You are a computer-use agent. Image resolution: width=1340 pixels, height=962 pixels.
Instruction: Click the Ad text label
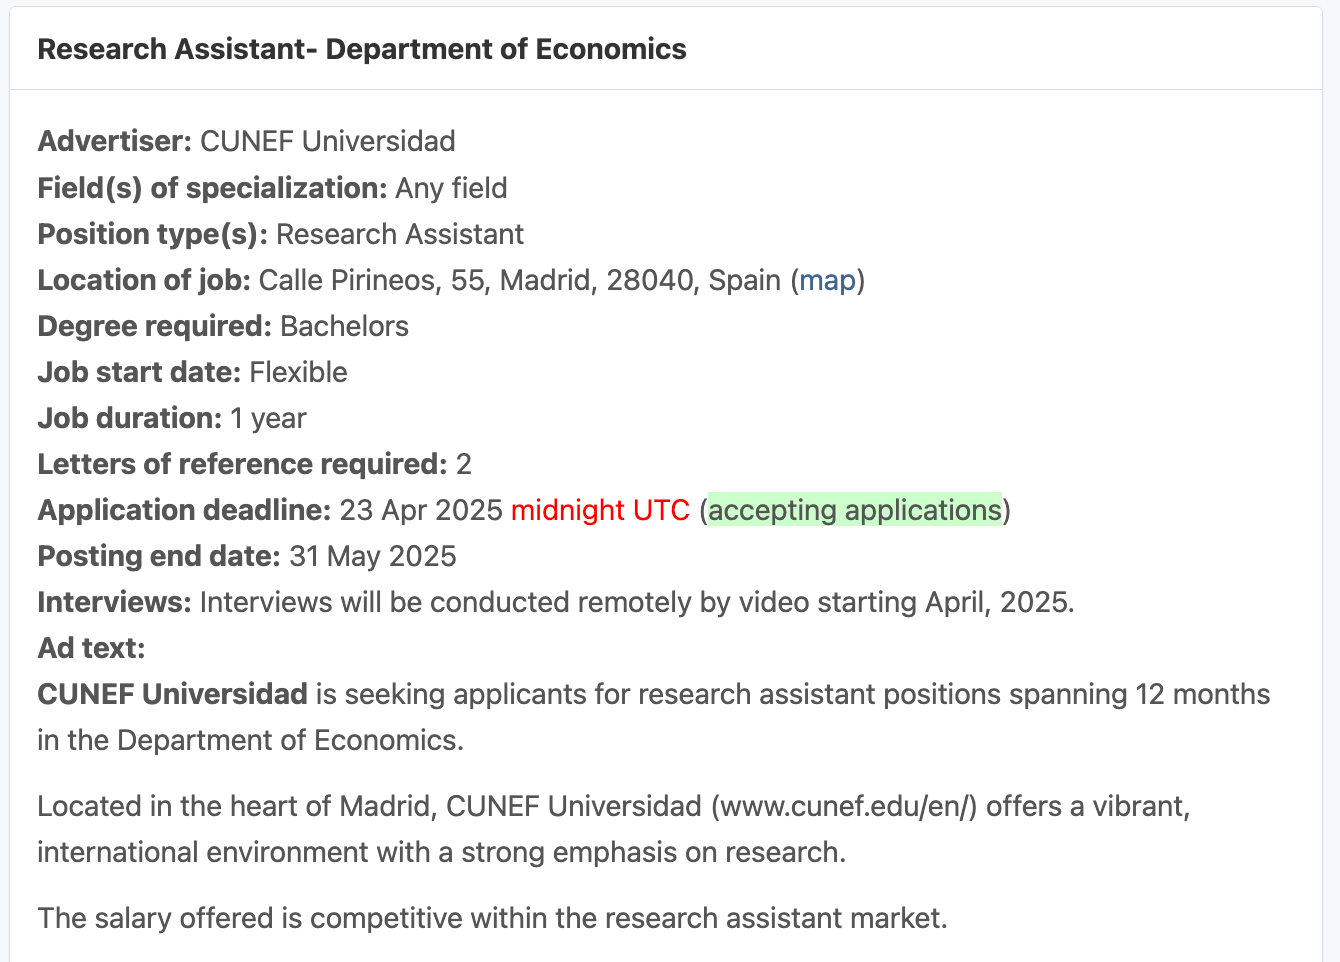[x=91, y=648]
